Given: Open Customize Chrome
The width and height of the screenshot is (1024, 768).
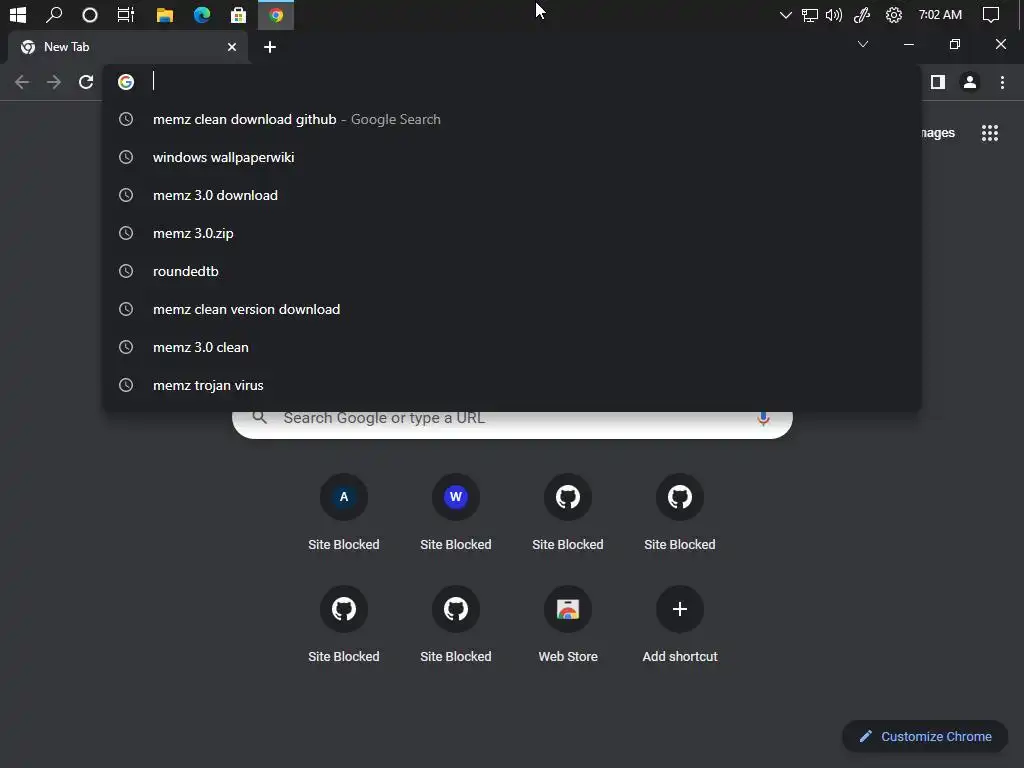Looking at the screenshot, I should 925,737.
